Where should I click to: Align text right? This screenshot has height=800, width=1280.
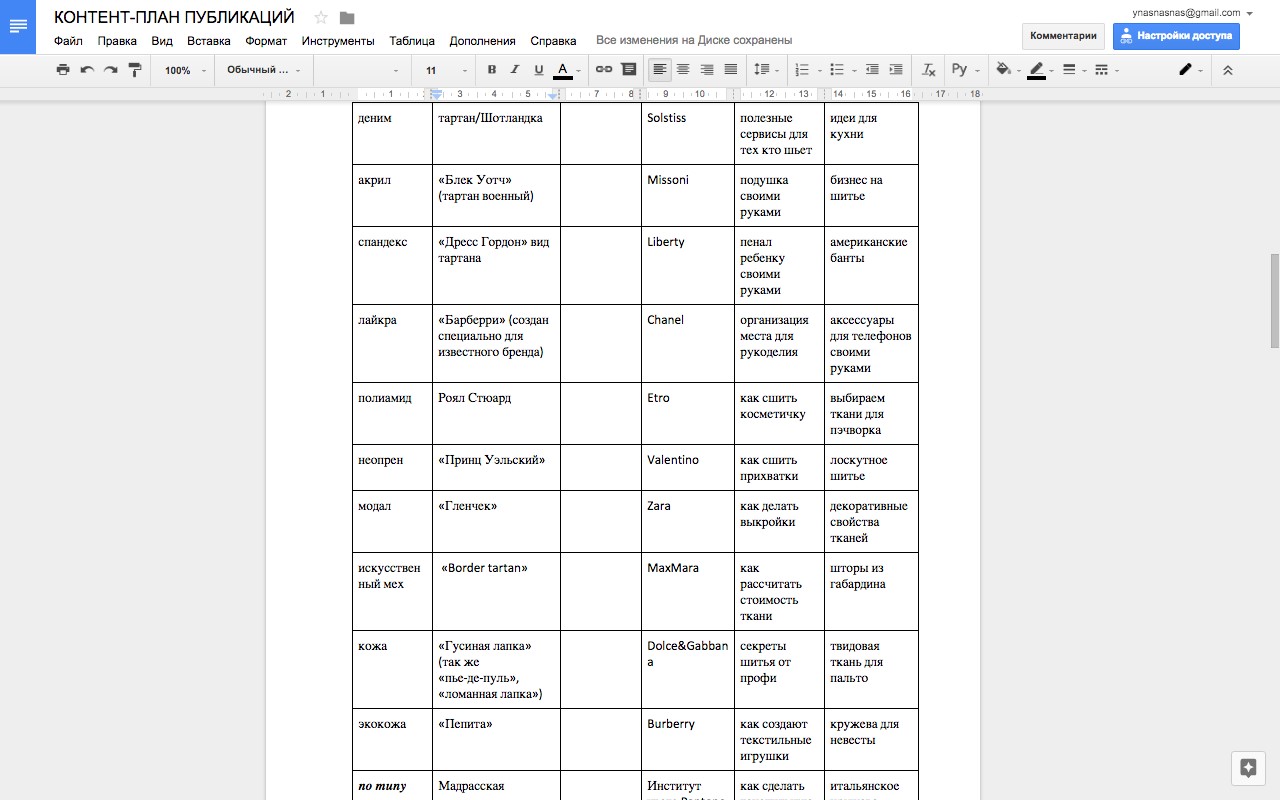(x=707, y=70)
